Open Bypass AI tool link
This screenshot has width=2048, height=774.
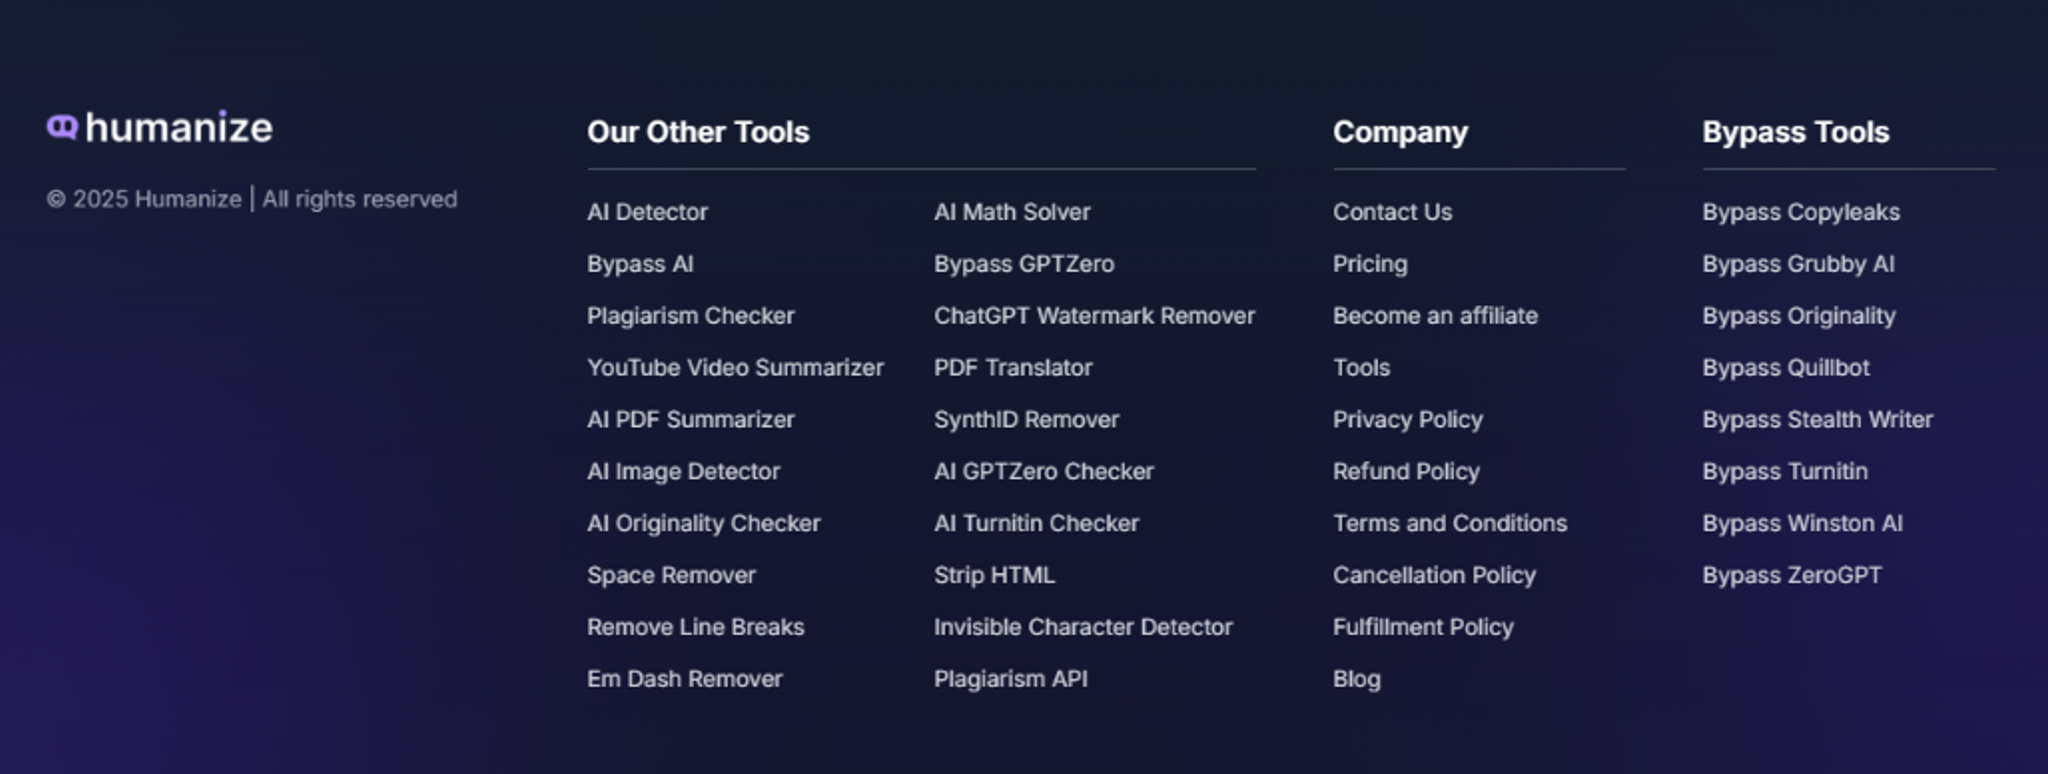coord(640,264)
